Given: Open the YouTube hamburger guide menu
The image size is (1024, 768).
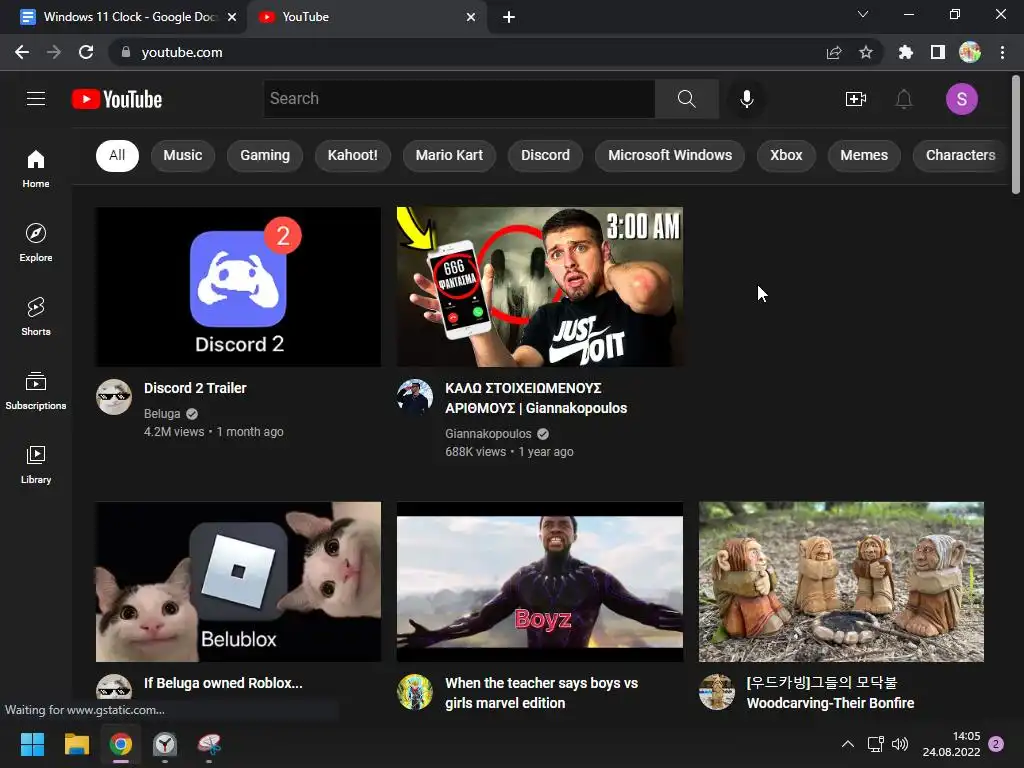Looking at the screenshot, I should click(36, 99).
